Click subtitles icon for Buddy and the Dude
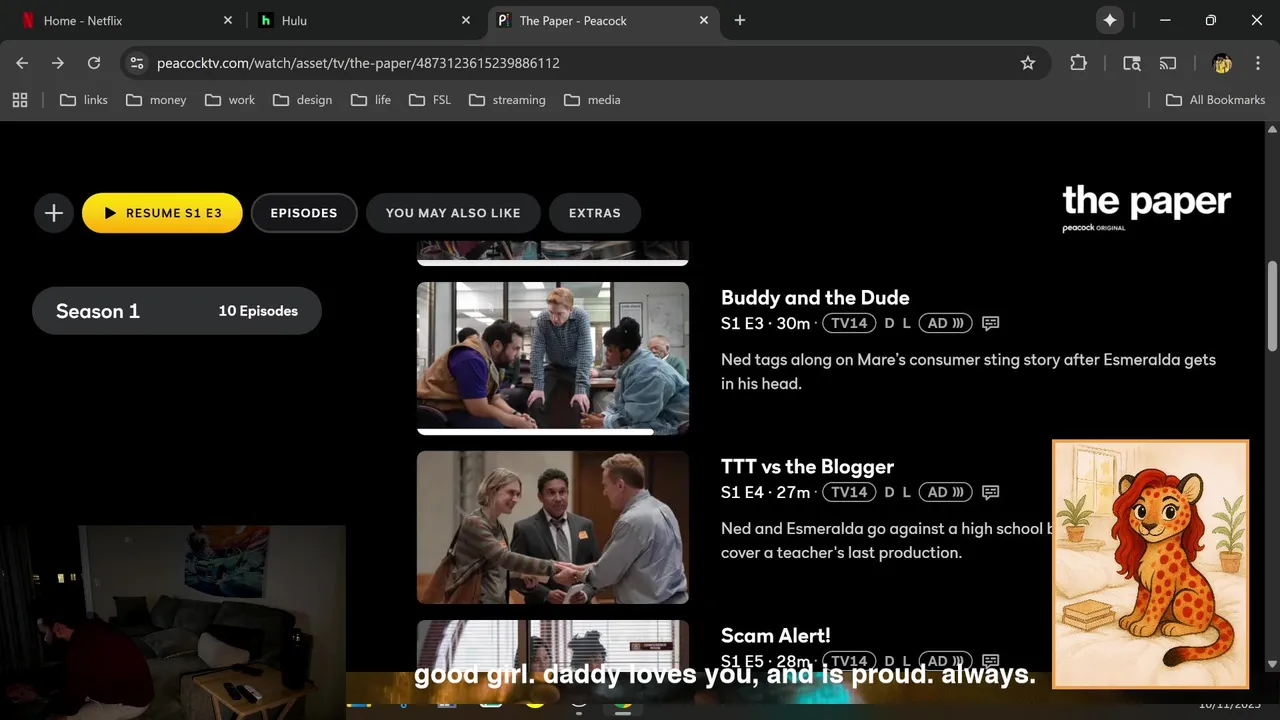The height and width of the screenshot is (720, 1280). click(991, 323)
